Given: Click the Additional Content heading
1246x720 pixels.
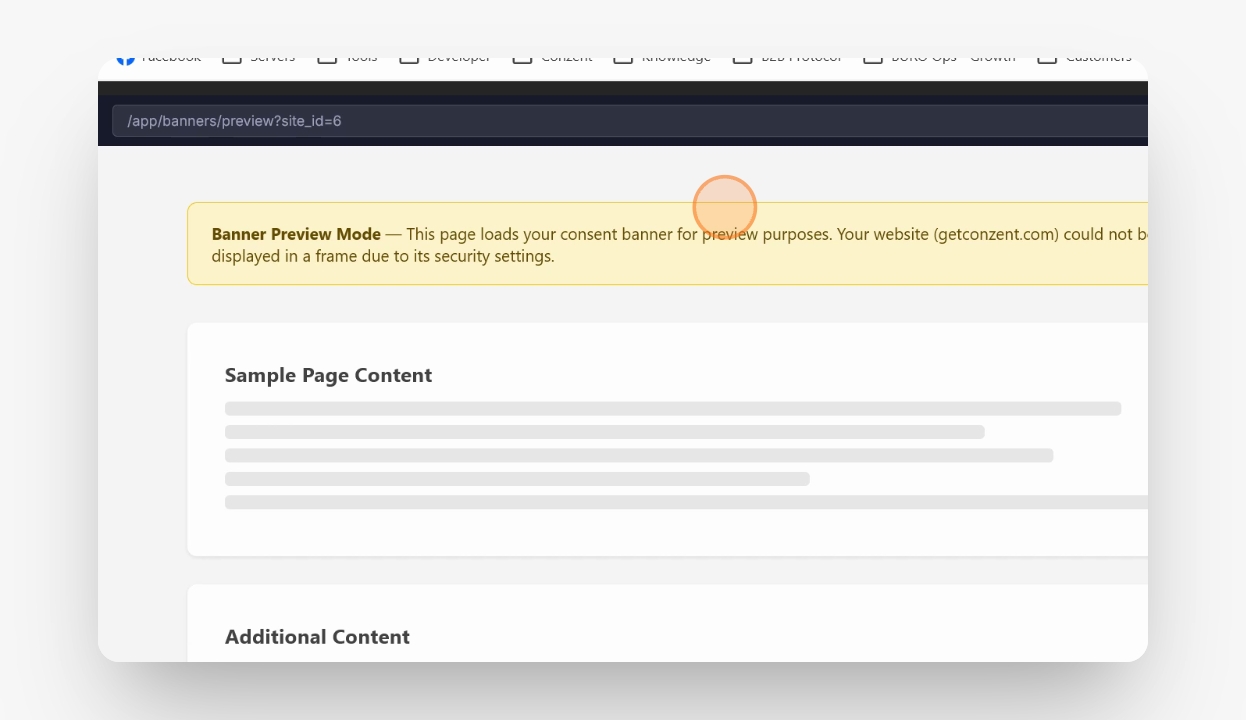Looking at the screenshot, I should (x=317, y=637).
